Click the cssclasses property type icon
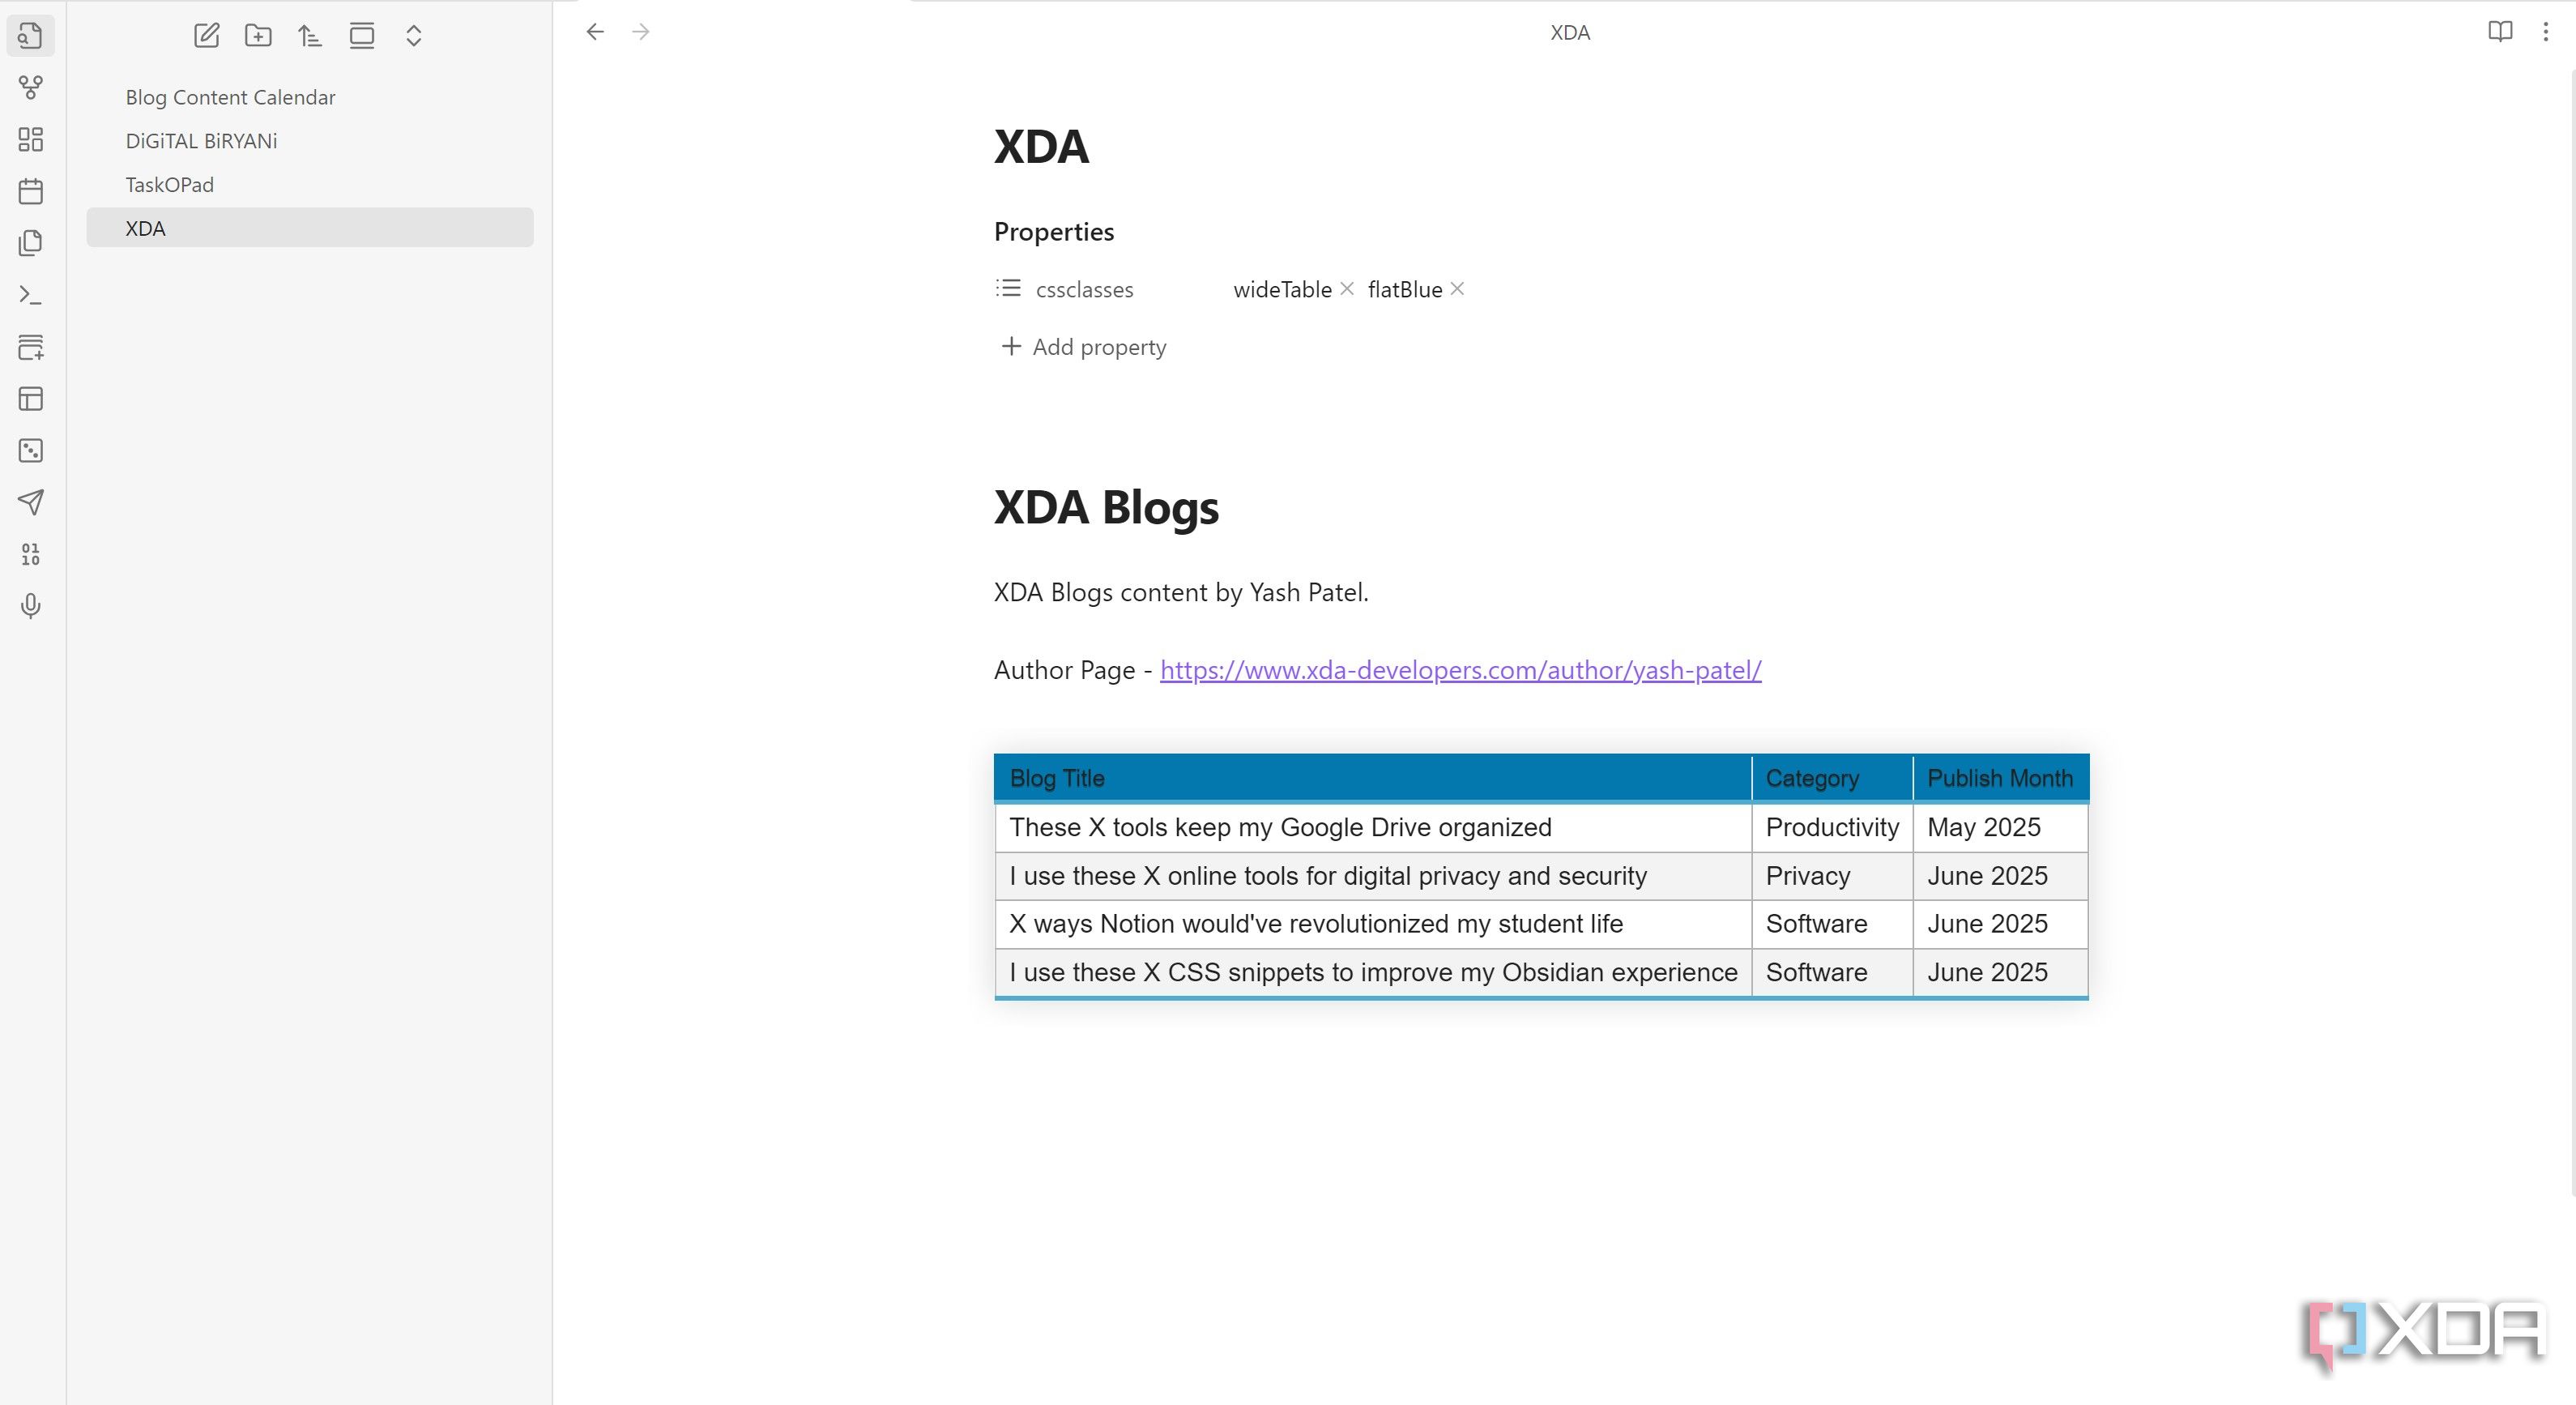Viewport: 2576px width, 1405px height. (x=1008, y=289)
